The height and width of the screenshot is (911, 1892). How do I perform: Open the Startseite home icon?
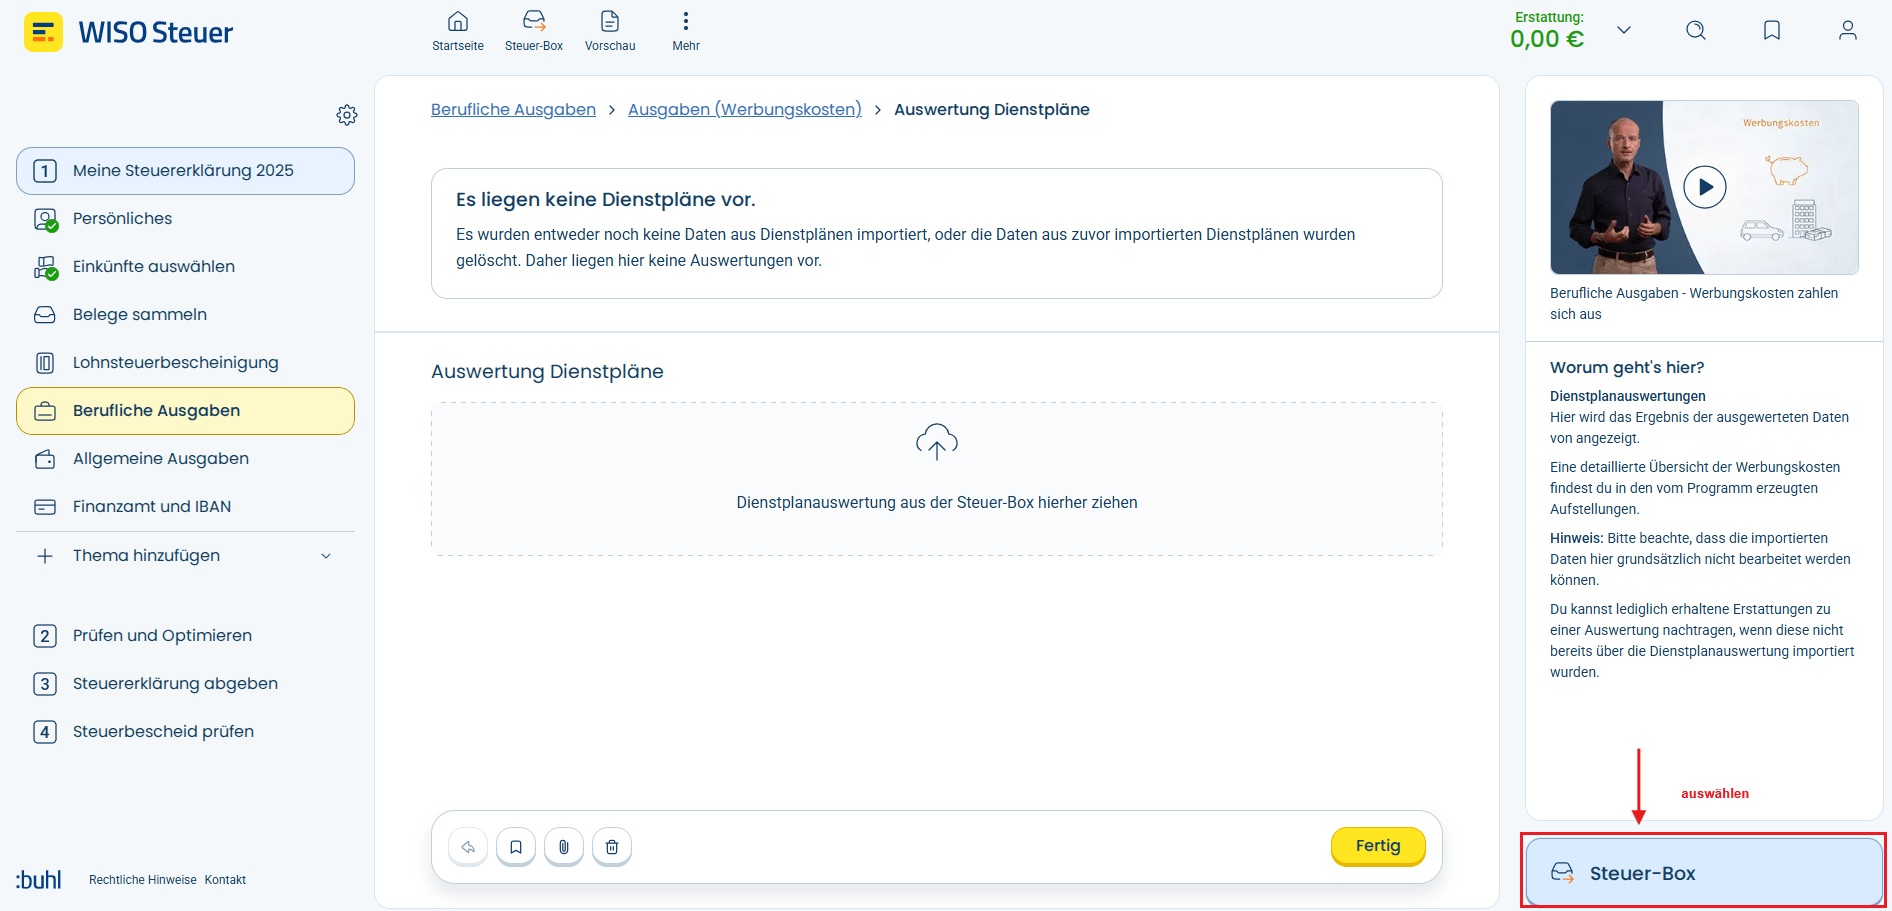click(458, 31)
